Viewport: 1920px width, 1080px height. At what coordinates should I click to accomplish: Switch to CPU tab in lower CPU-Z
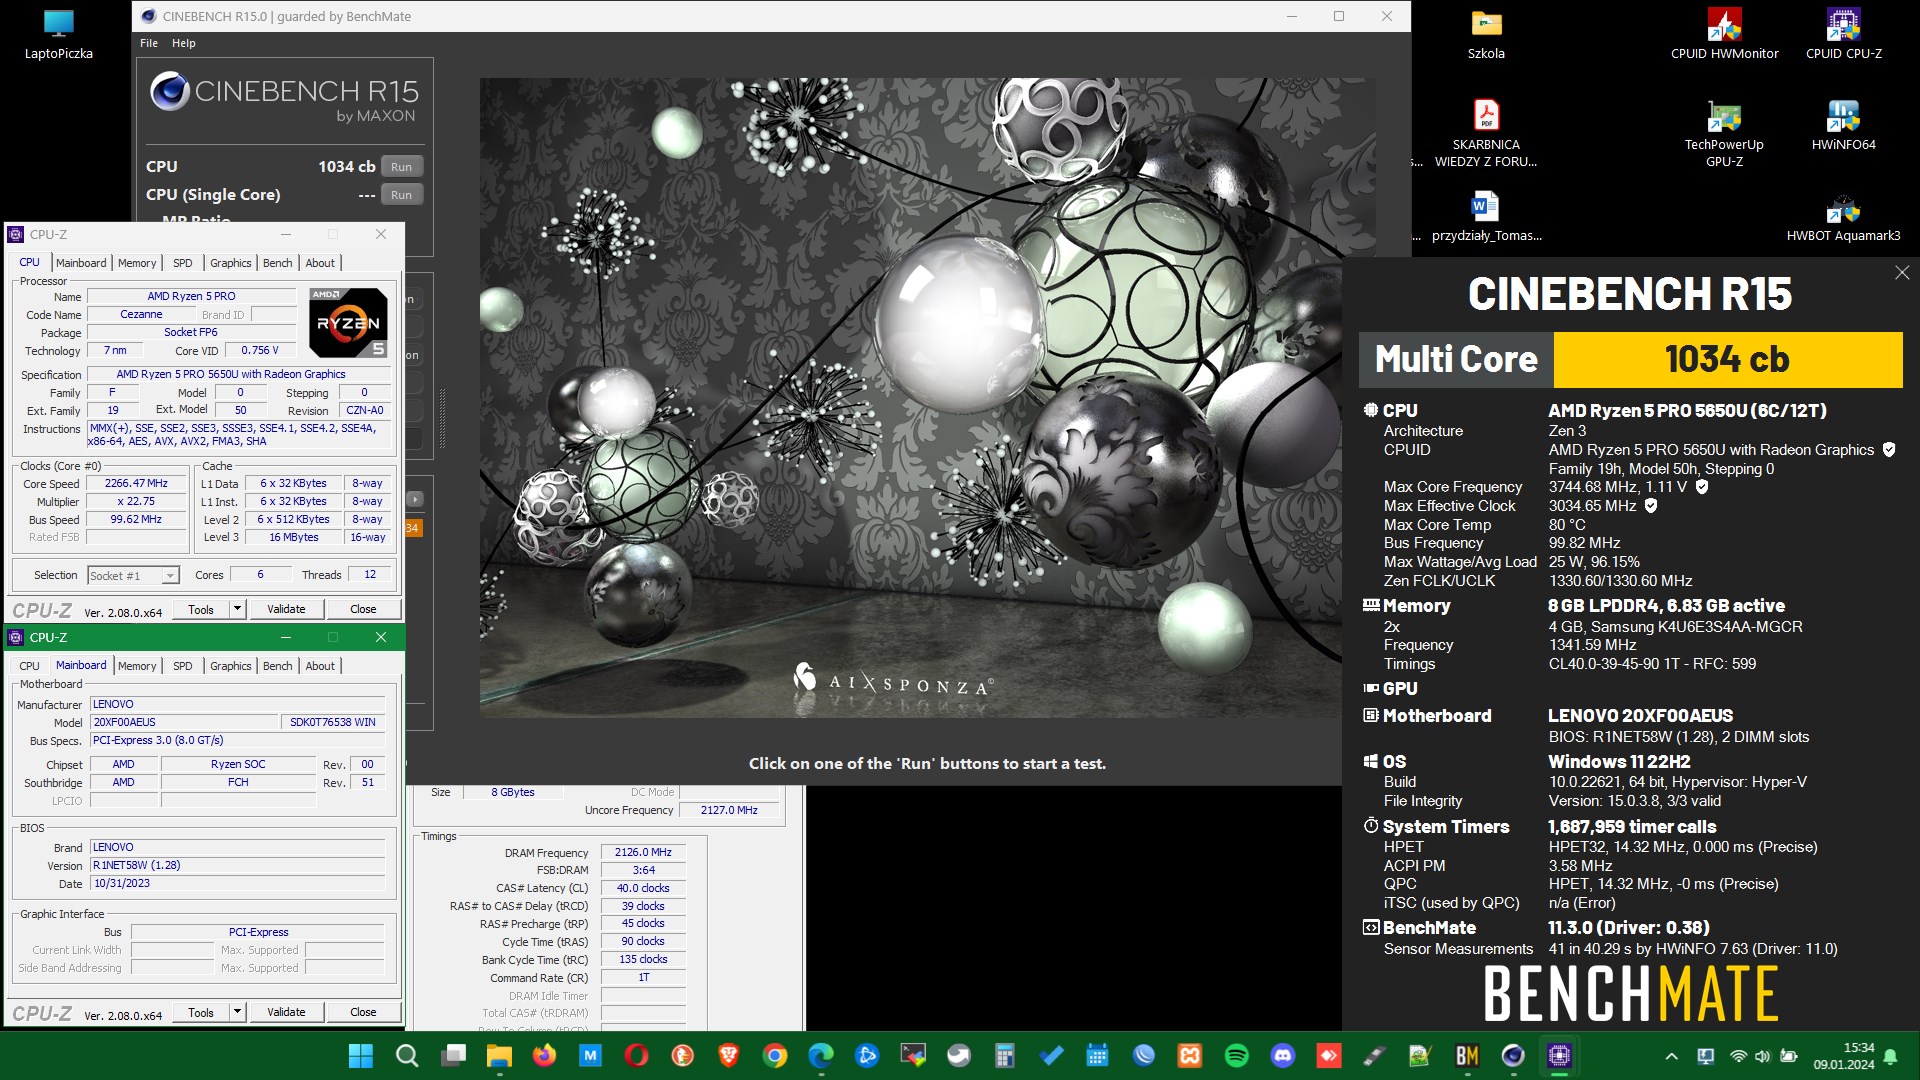(x=30, y=666)
